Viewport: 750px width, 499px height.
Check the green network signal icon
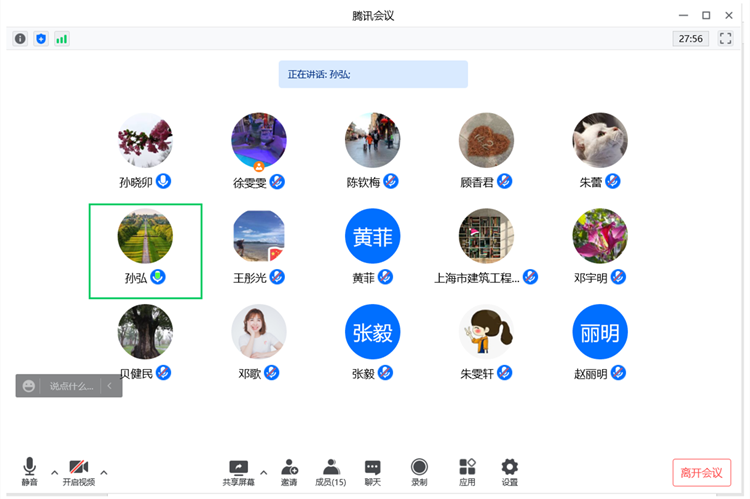(62, 39)
